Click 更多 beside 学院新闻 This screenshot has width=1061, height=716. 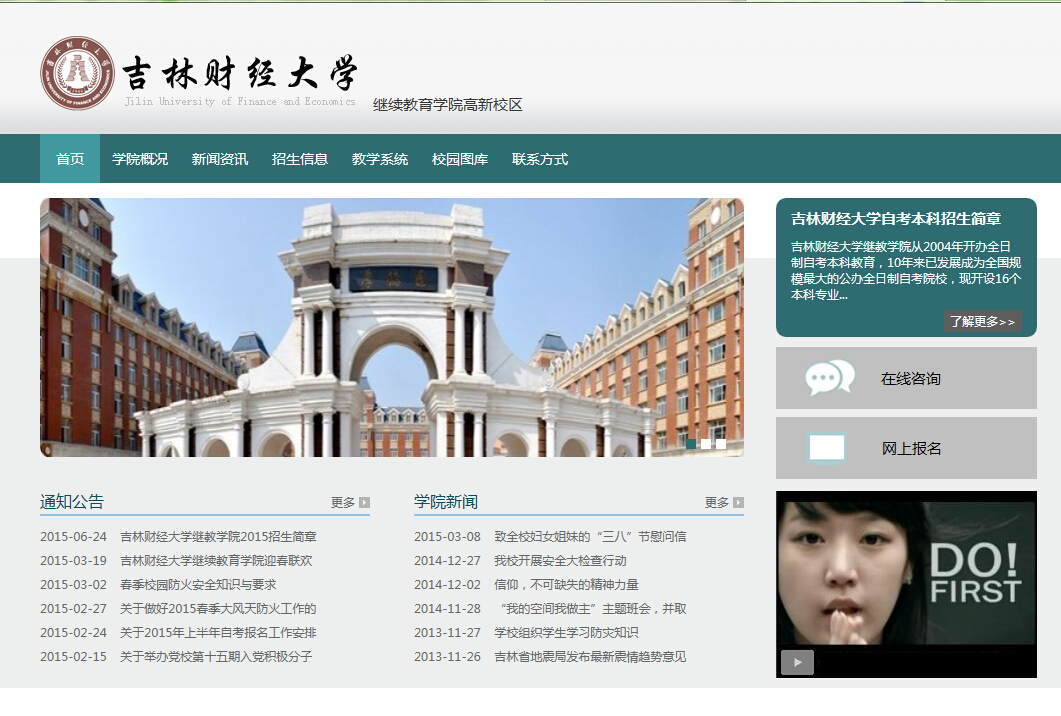(717, 503)
